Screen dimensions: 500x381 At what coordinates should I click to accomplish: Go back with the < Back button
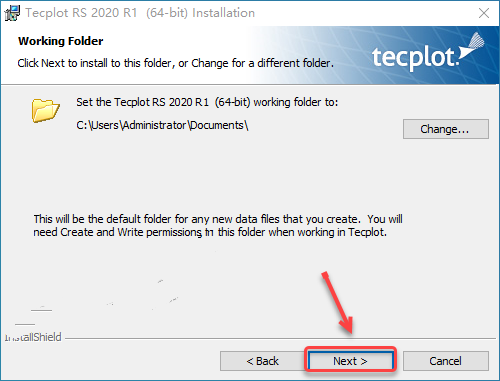point(262,361)
